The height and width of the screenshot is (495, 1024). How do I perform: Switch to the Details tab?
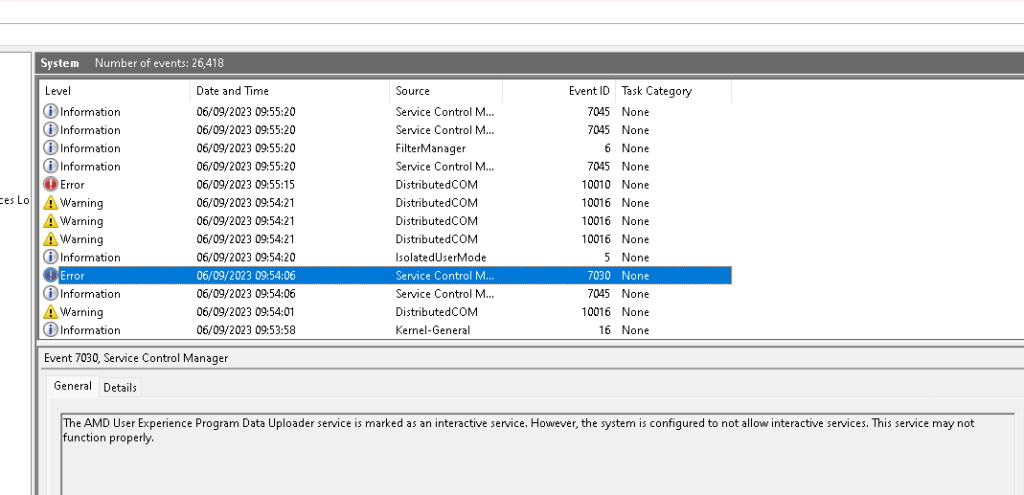coord(120,387)
